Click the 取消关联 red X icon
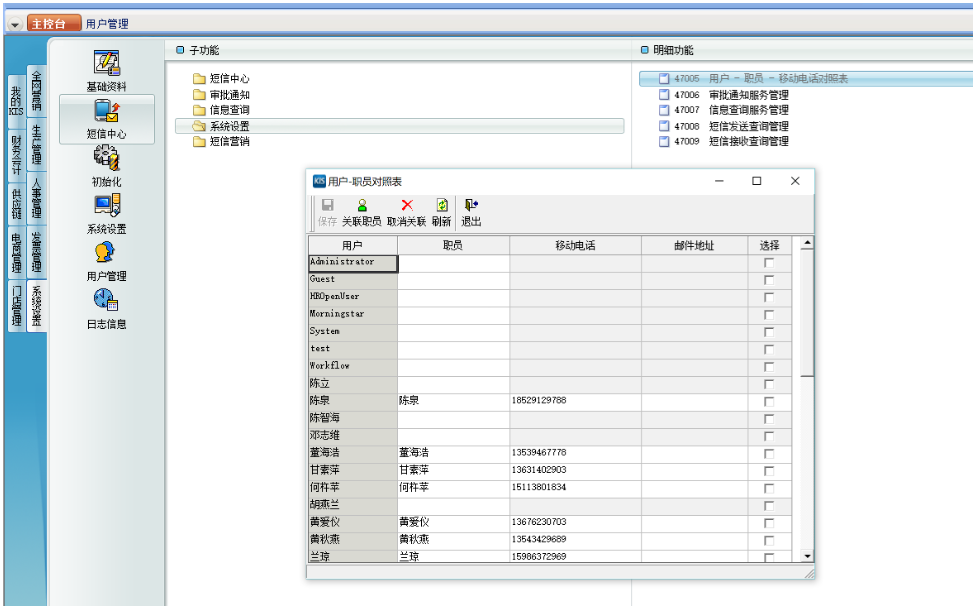 pos(406,211)
